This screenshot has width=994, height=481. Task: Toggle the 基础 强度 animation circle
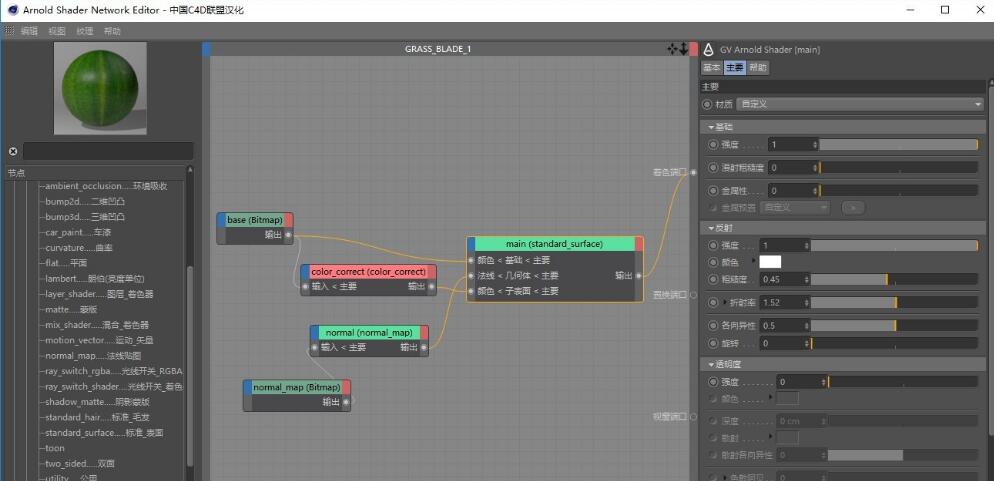coord(713,144)
